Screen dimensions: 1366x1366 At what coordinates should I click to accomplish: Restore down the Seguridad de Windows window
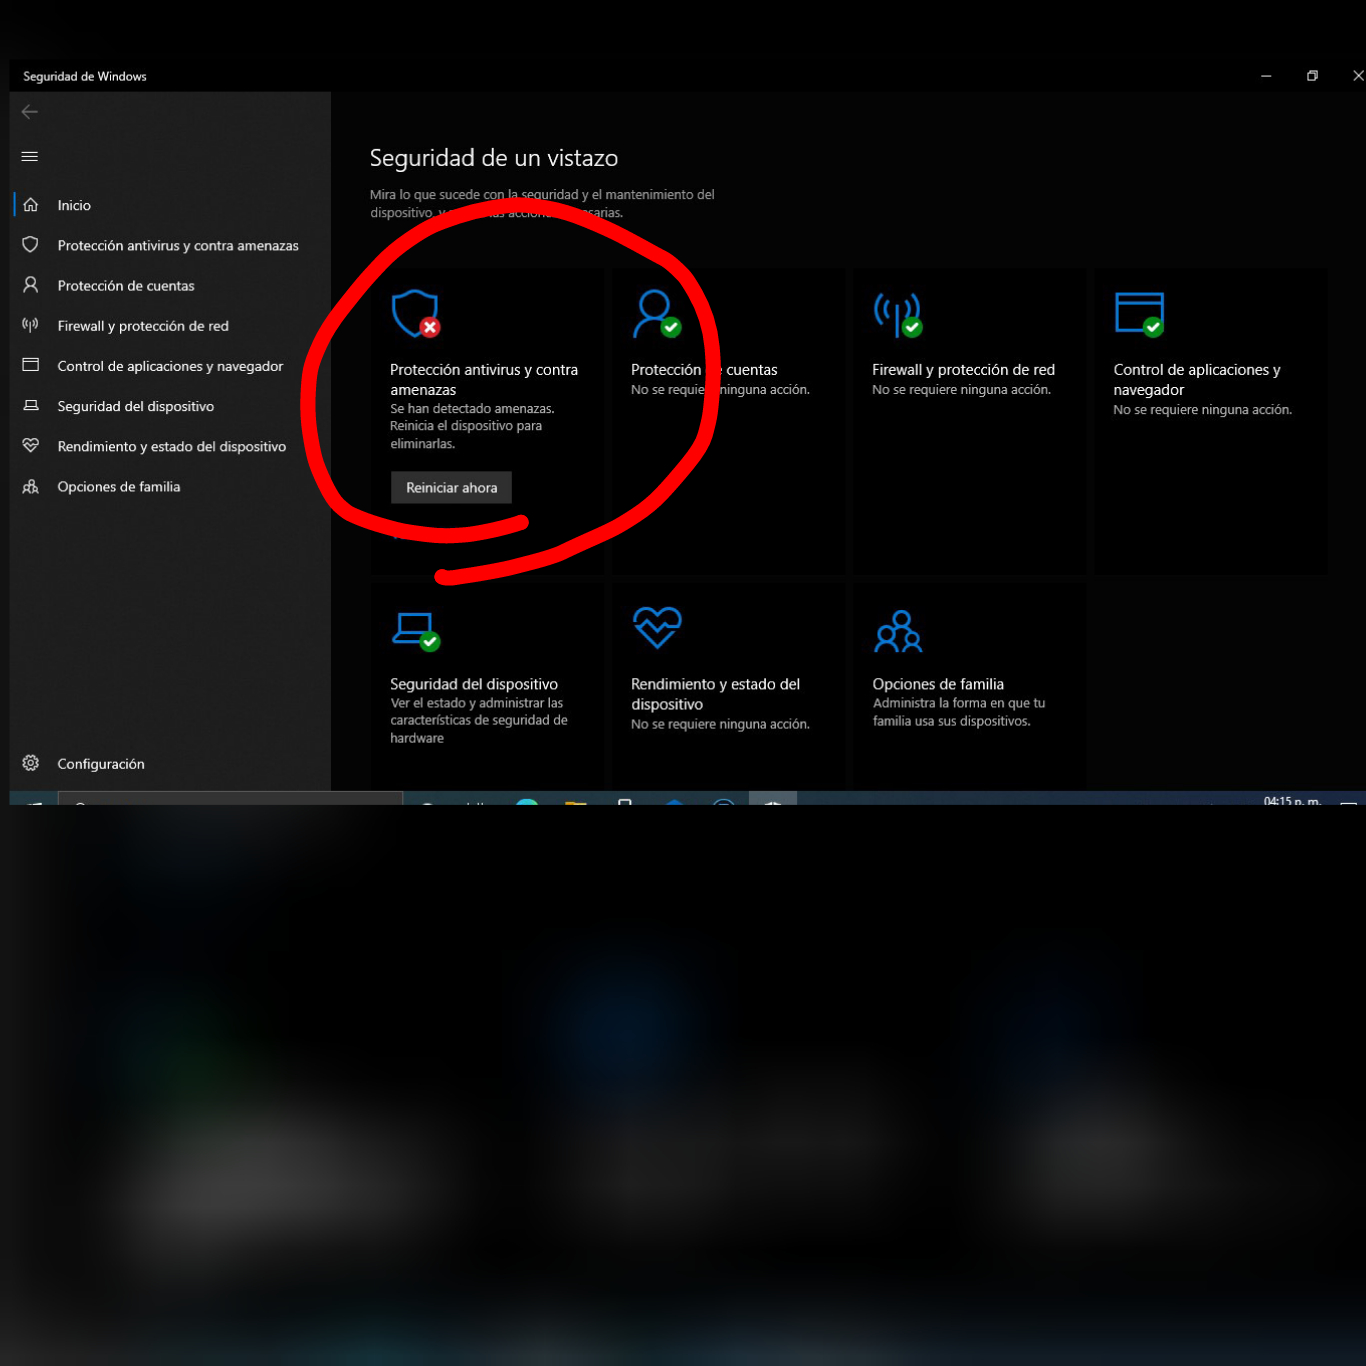pyautogui.click(x=1312, y=76)
